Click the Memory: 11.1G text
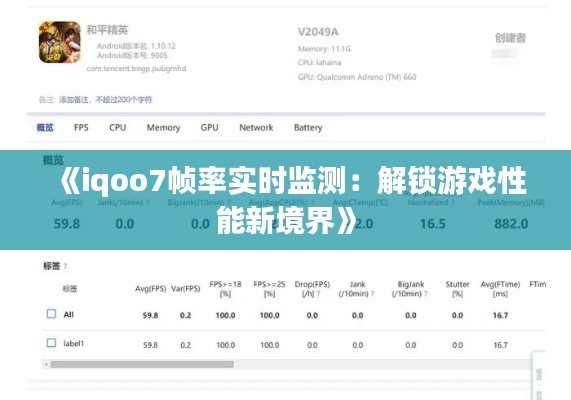This screenshot has width=571, height=400. coord(324,49)
